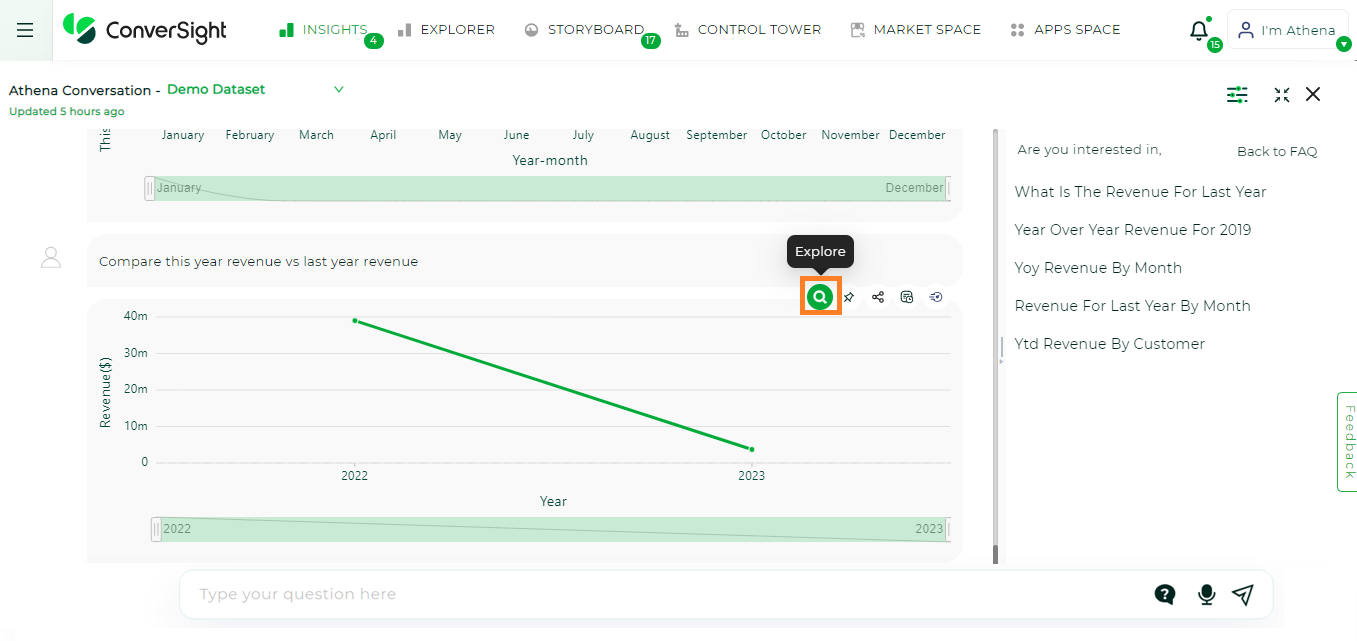Switch to Control Tower
Screen dimensions: 1357x641
point(748,30)
